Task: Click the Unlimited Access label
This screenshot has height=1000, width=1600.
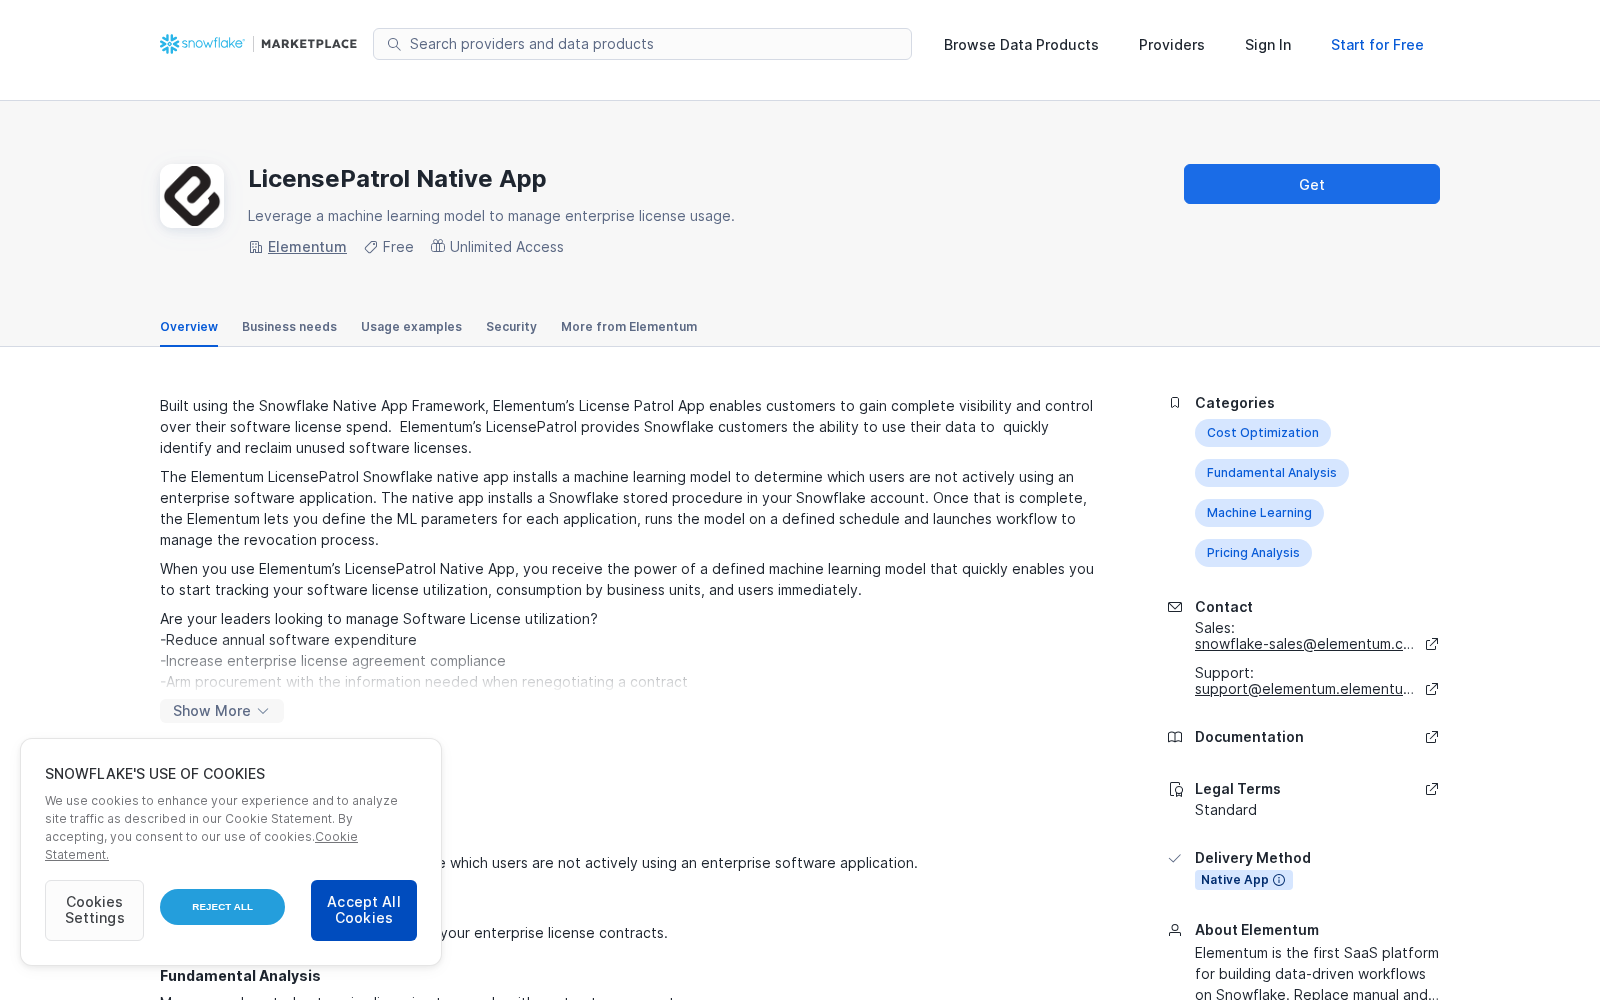Action: (x=507, y=247)
